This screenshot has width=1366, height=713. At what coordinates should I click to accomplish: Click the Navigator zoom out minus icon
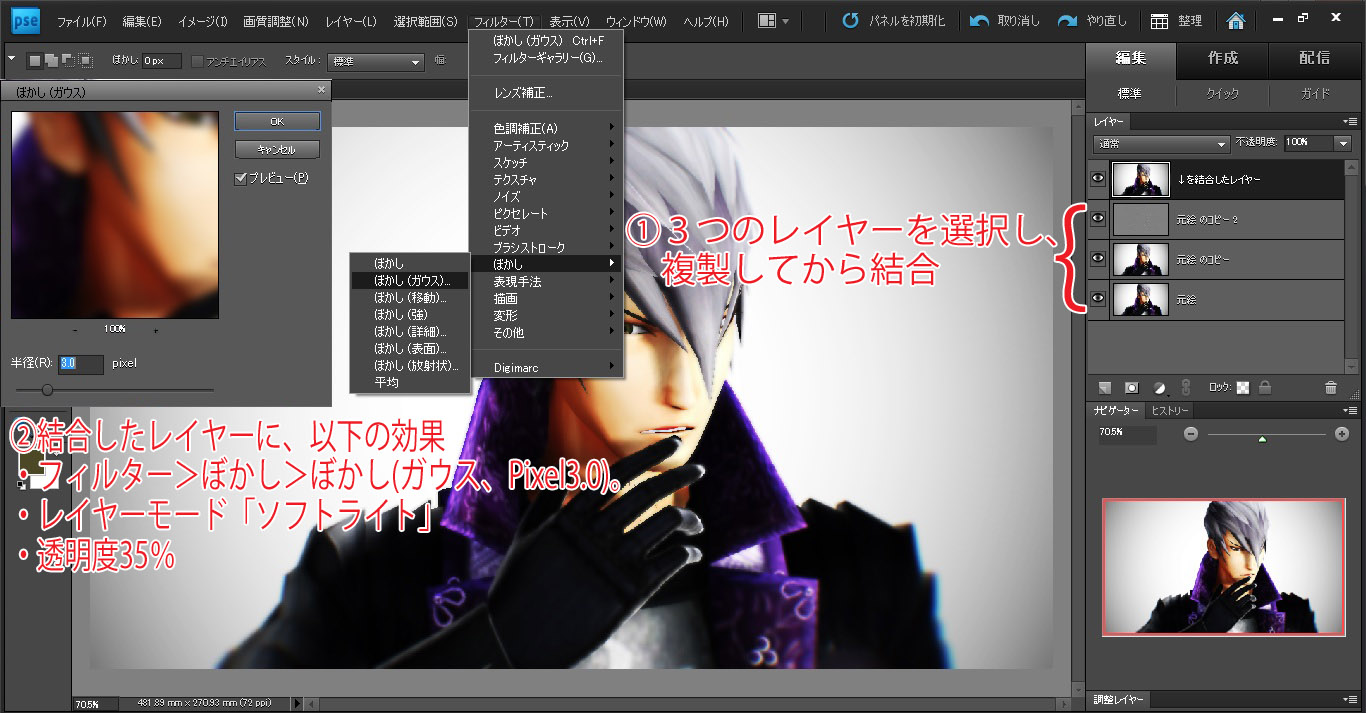tap(1190, 434)
